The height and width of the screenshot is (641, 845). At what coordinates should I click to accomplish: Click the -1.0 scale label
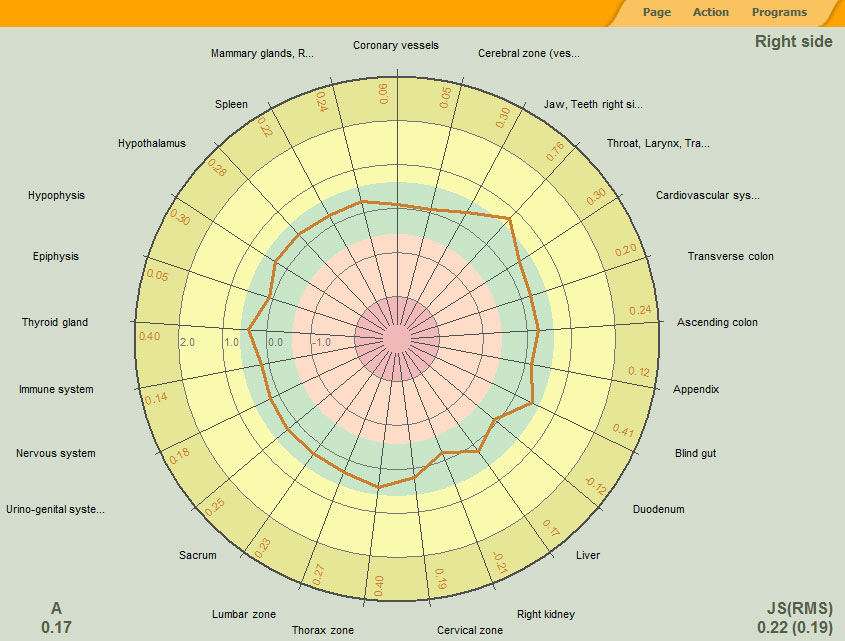321,342
